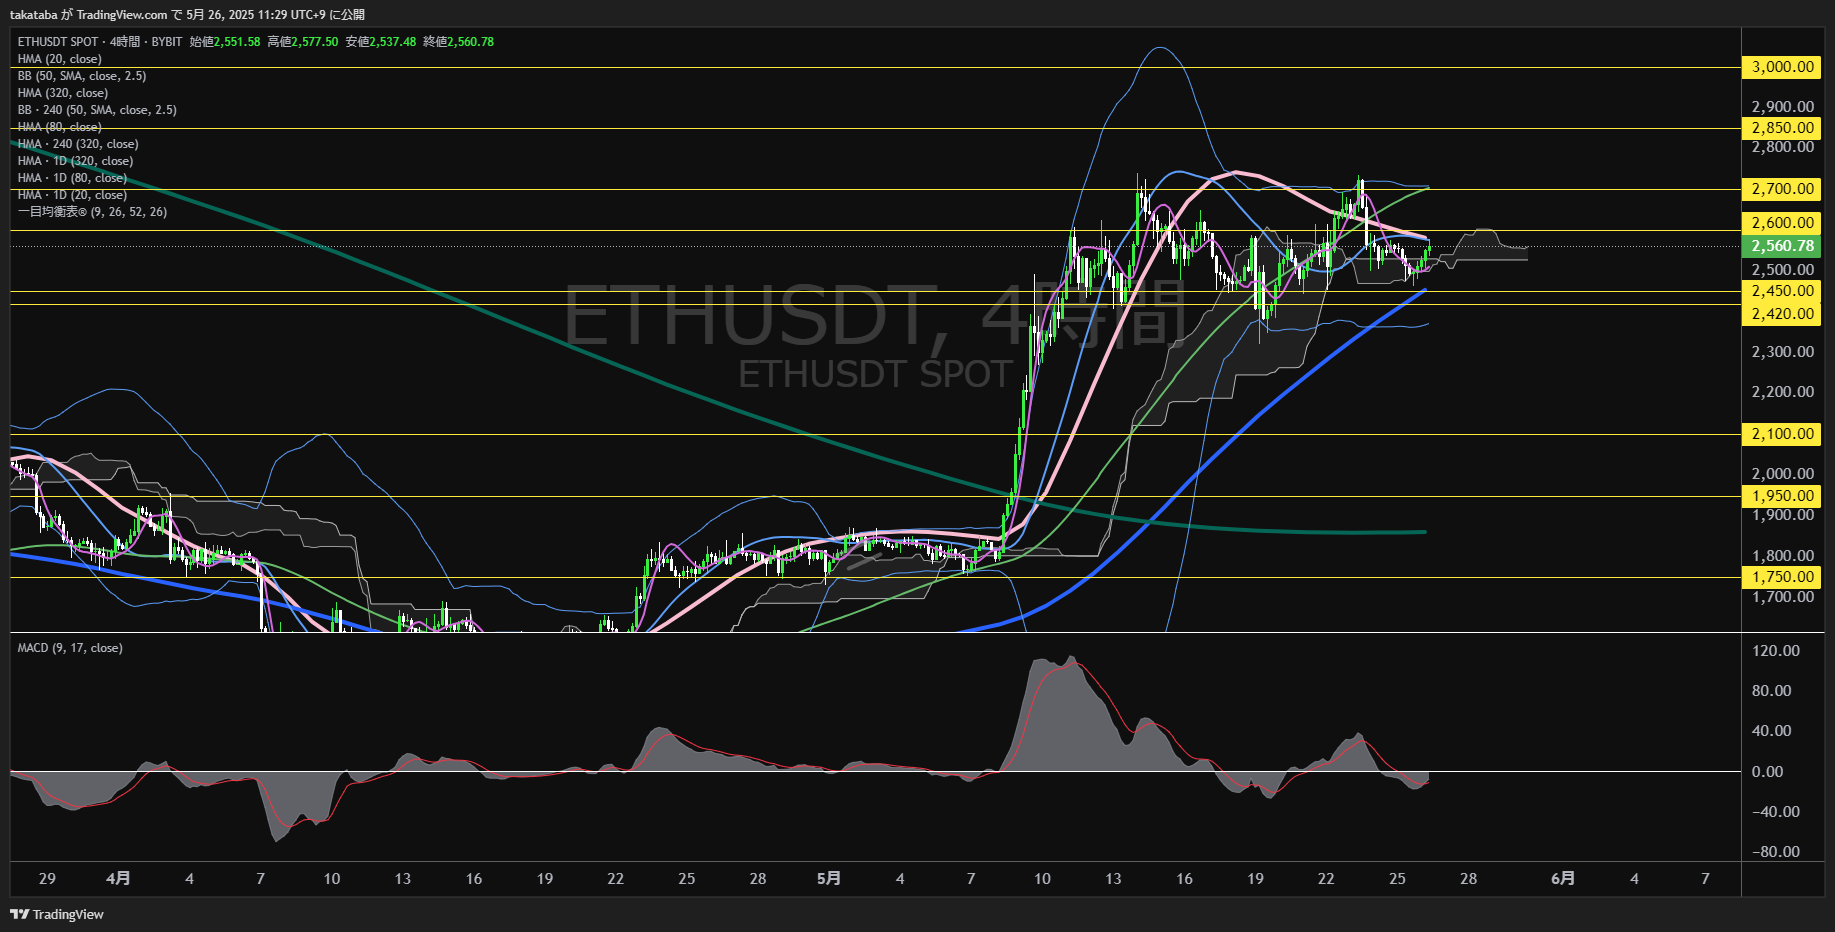Click the 2,000.00 price axis label
The image size is (1835, 932).
(x=1782, y=474)
